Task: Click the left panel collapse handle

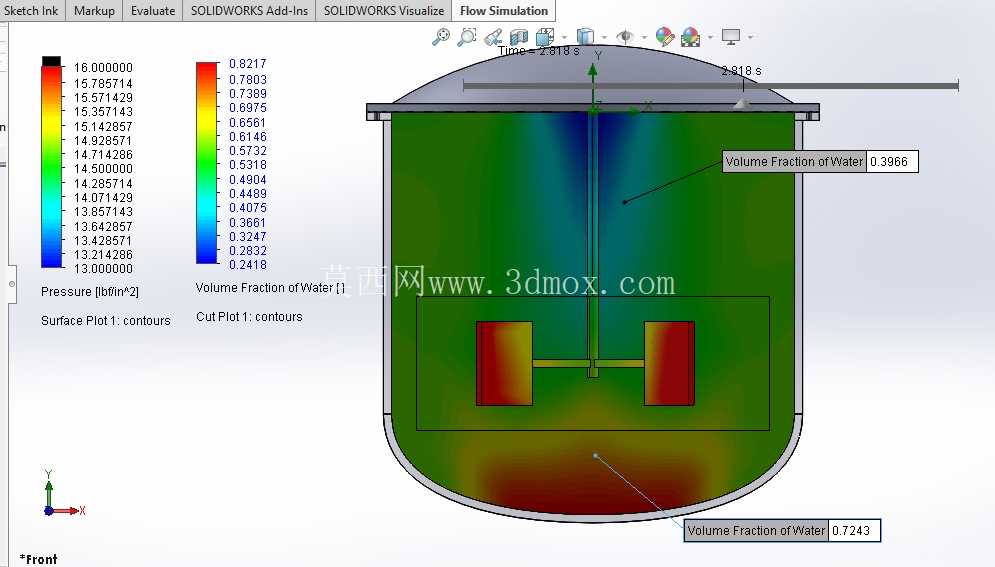Action: 11,284
